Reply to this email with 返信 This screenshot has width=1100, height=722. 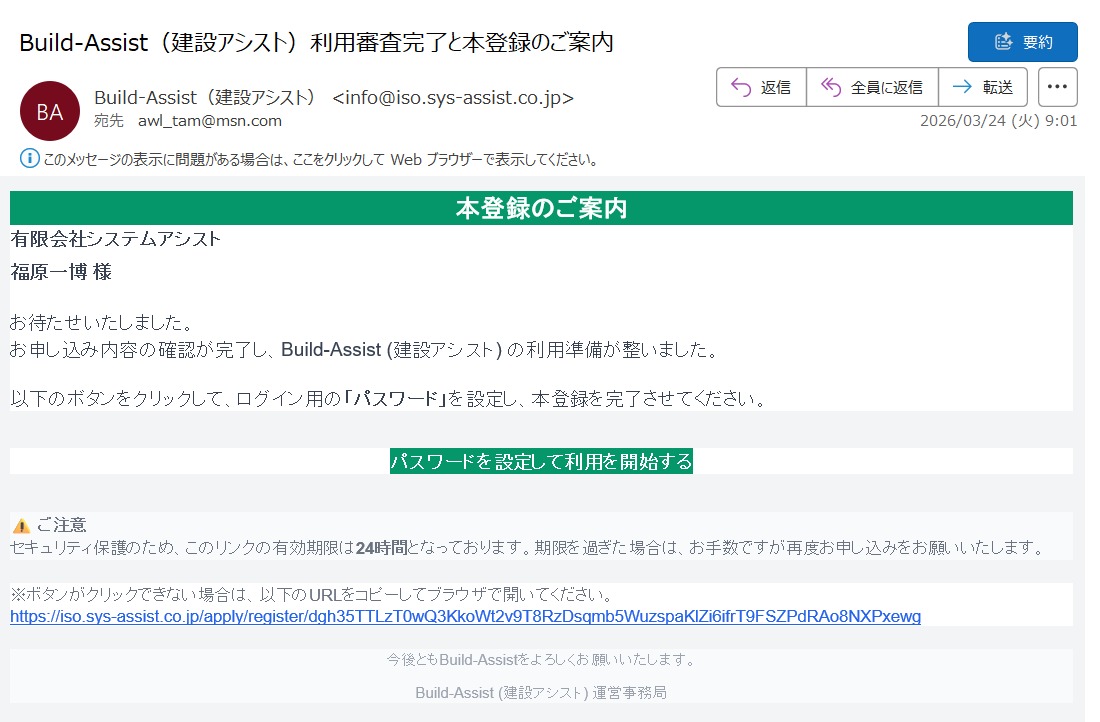(x=761, y=87)
